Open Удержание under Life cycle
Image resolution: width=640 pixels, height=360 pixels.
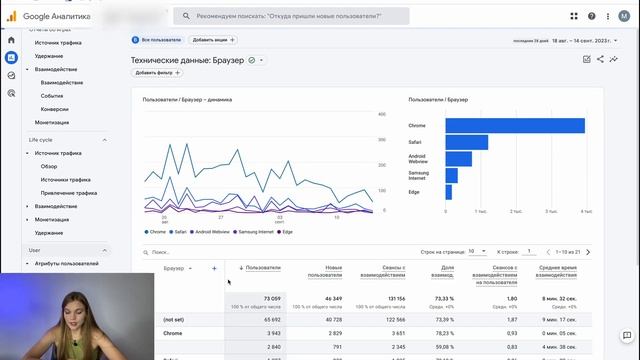49,233
